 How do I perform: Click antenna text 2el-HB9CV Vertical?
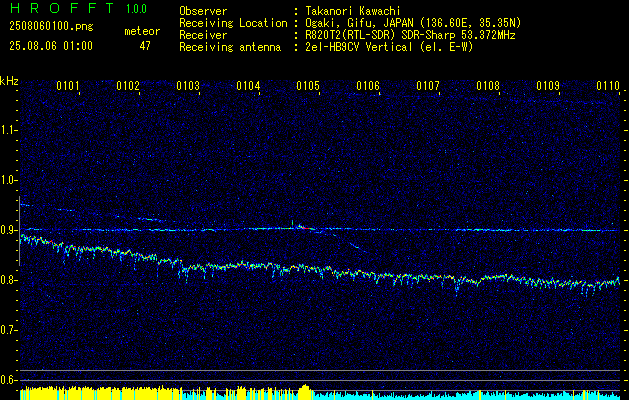359,47
